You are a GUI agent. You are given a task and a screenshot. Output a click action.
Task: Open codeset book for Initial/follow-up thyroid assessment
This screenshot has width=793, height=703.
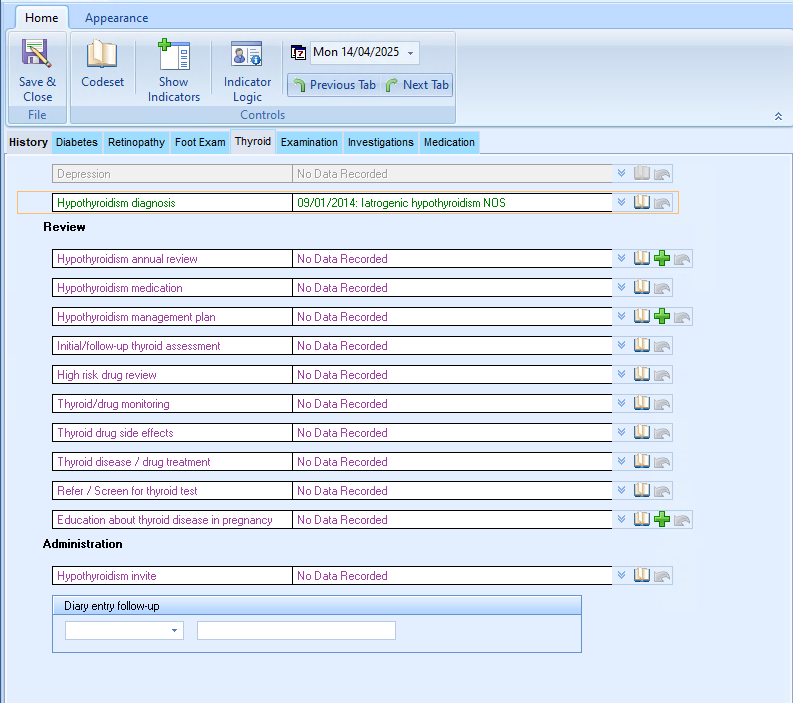tap(642, 345)
